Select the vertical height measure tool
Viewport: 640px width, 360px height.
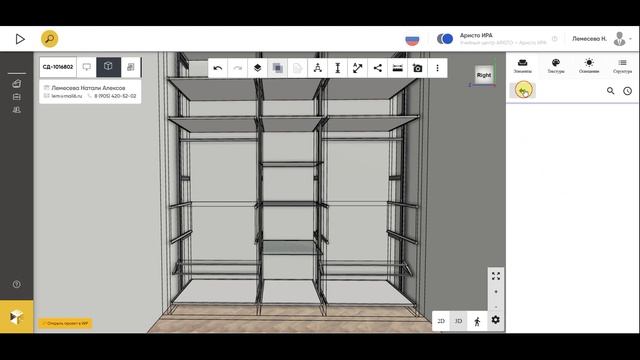tap(338, 68)
